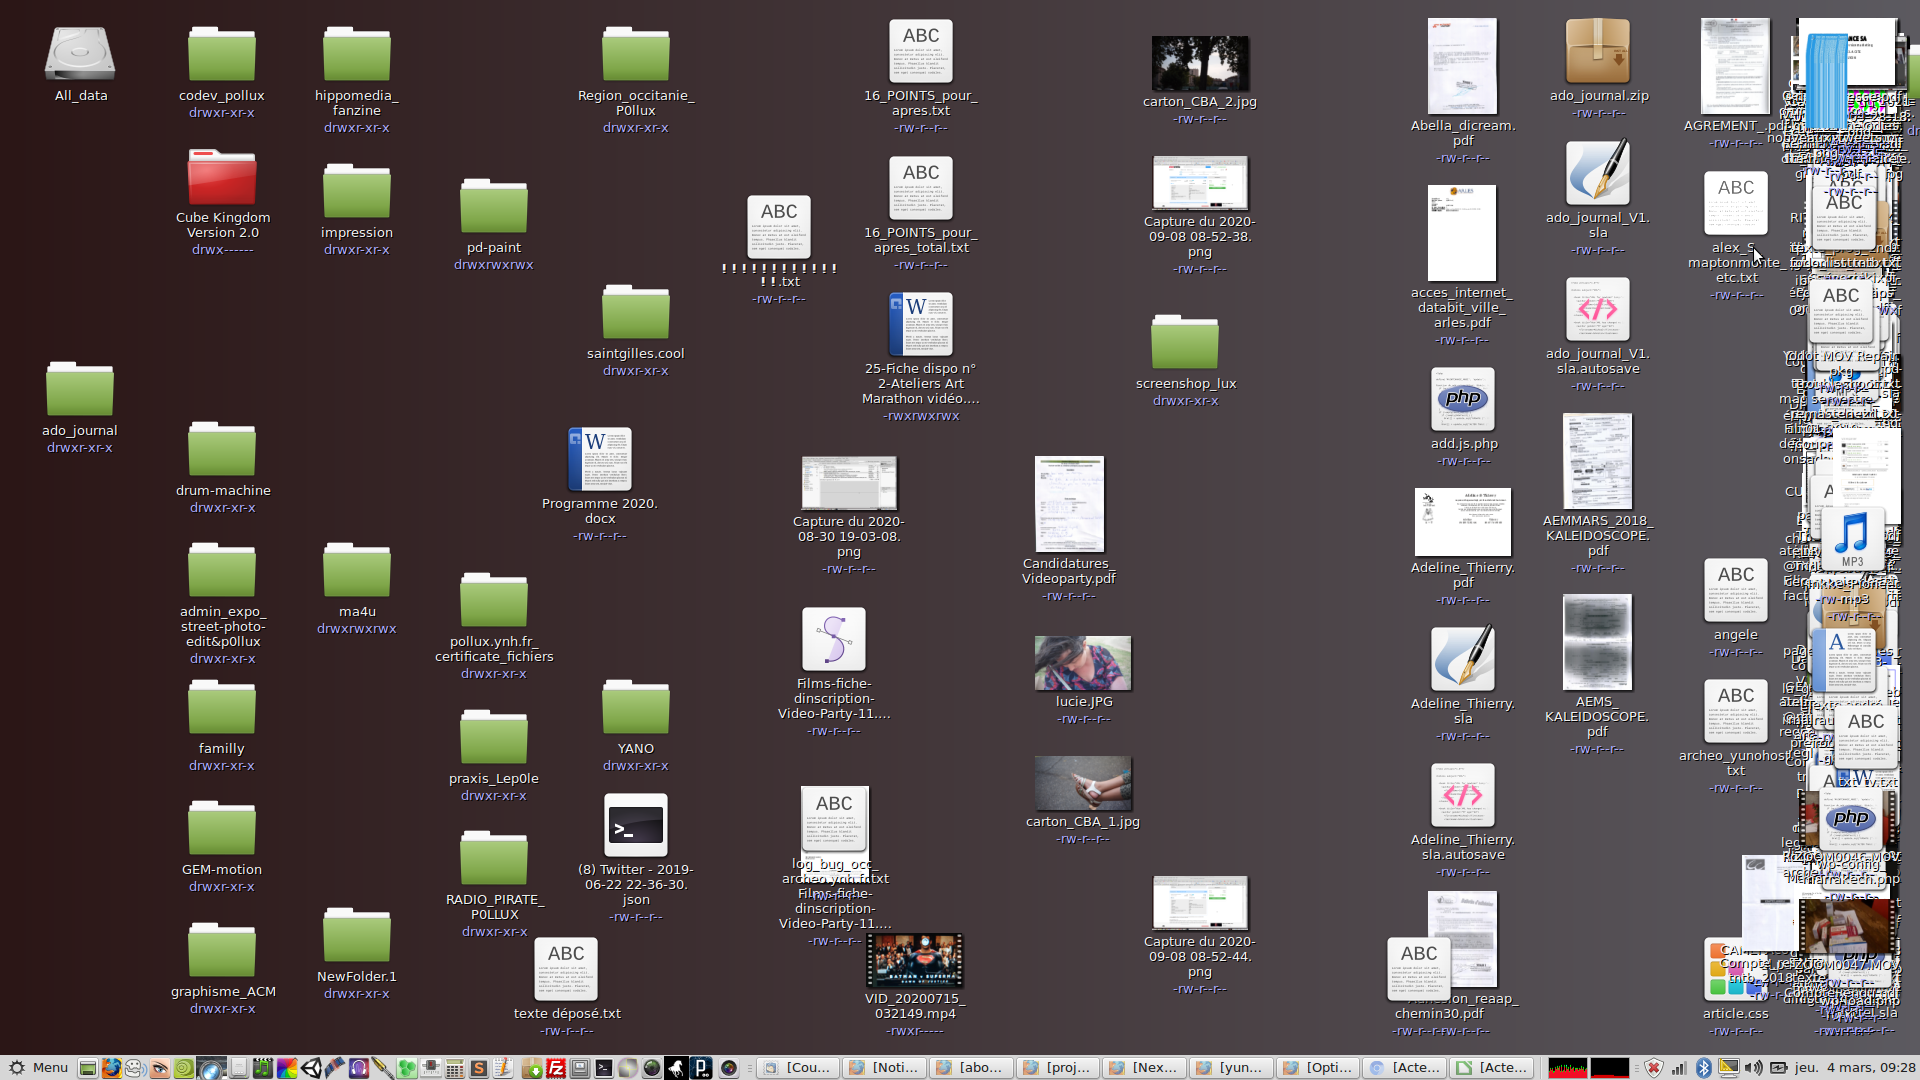
Task: Switch to the [Cou... taskbar window
Action: coord(798,1068)
